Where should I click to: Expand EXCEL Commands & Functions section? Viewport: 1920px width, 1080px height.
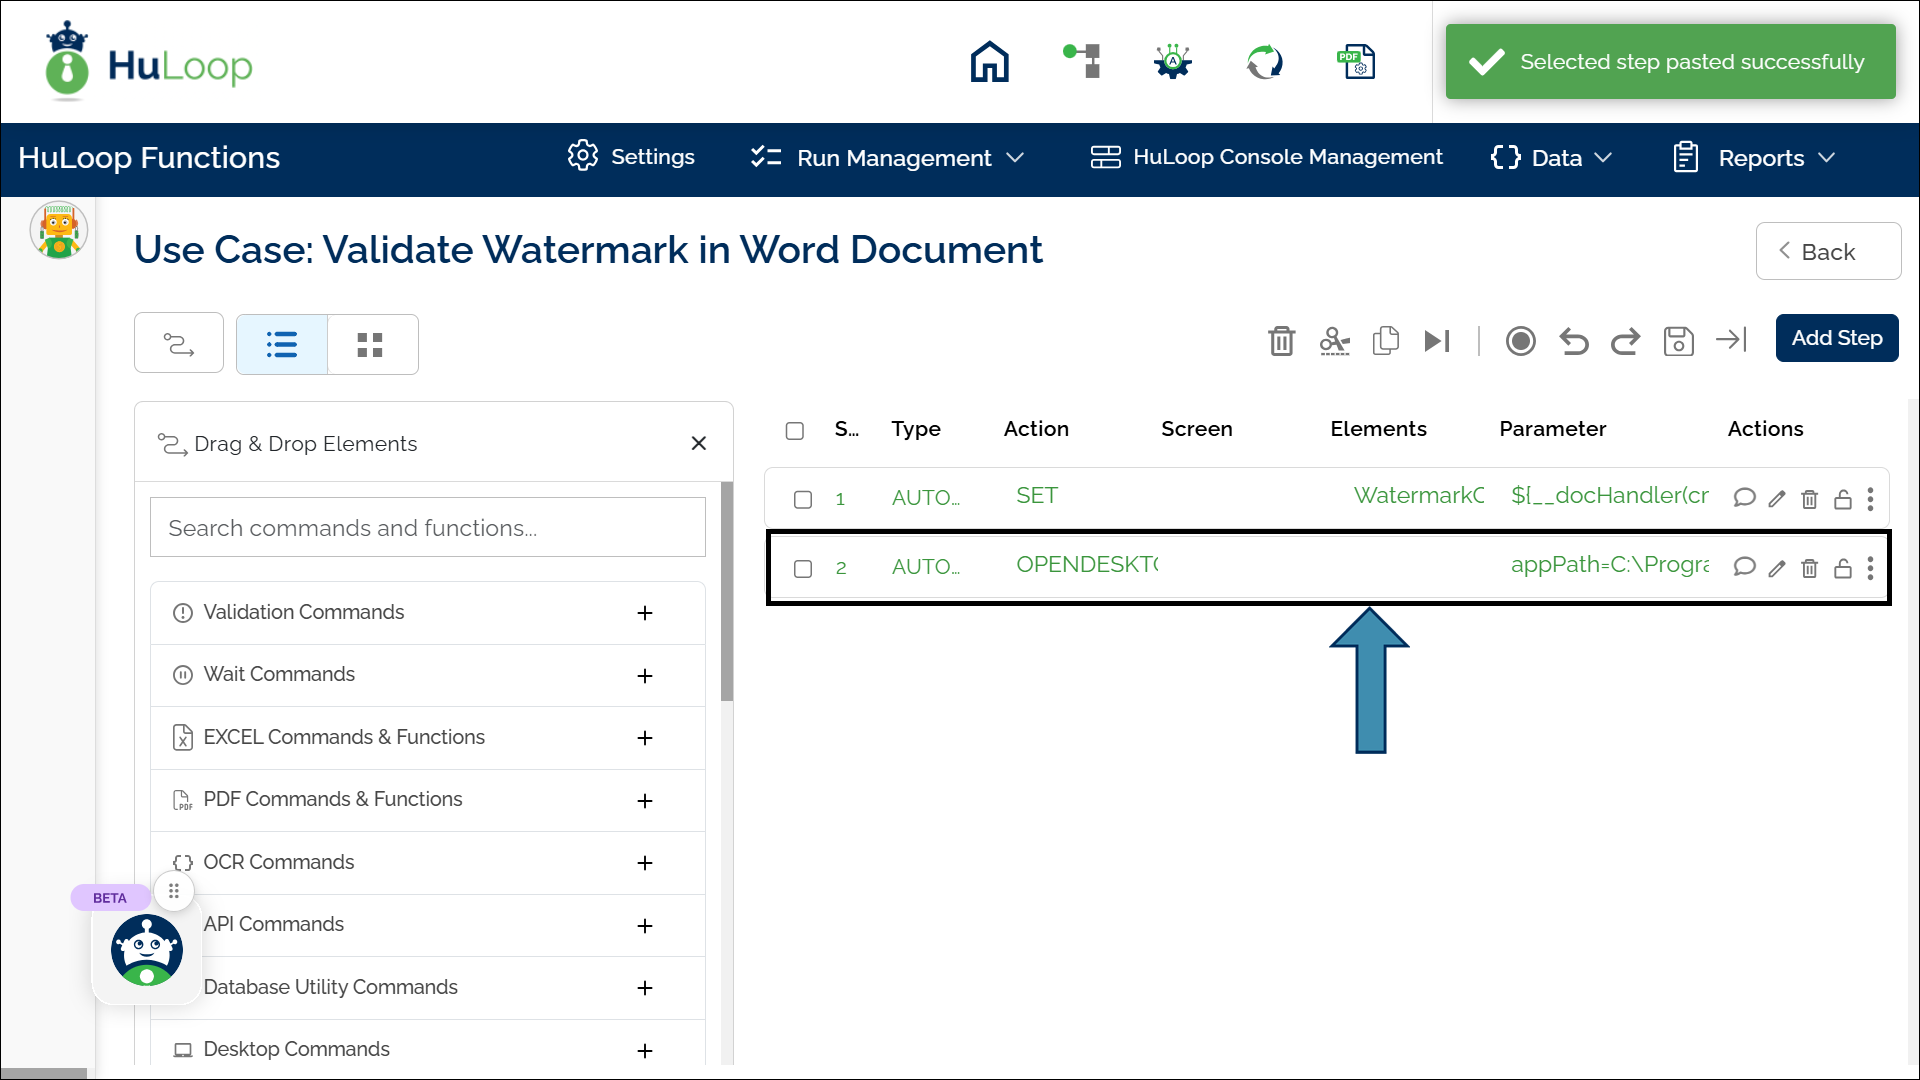pos(645,738)
